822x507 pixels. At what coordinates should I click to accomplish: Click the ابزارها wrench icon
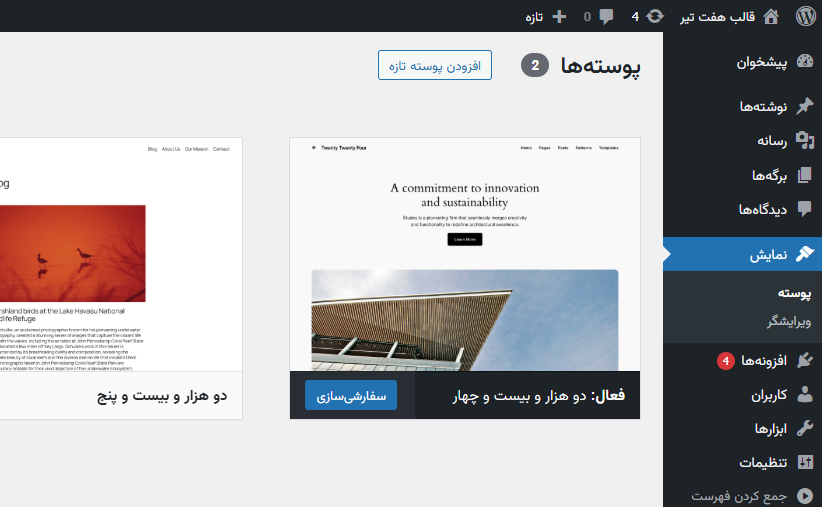805,428
